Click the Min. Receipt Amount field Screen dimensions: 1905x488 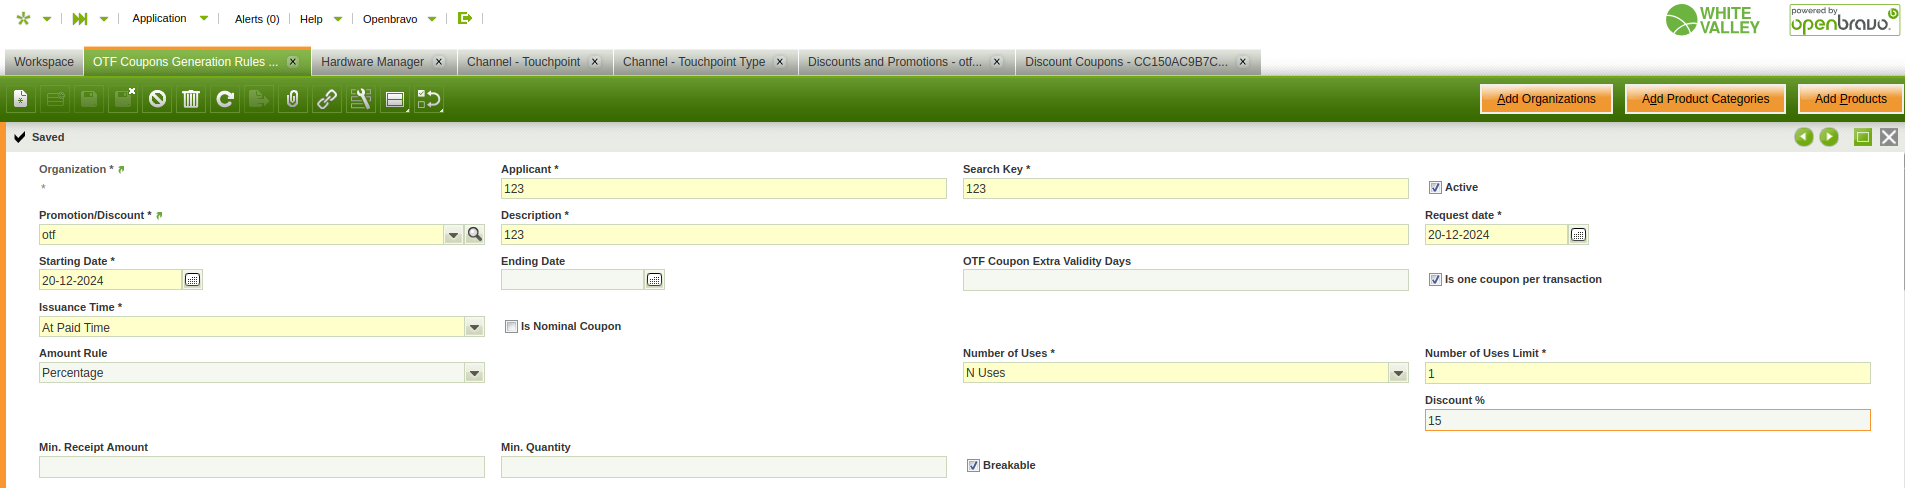[x=261, y=467]
